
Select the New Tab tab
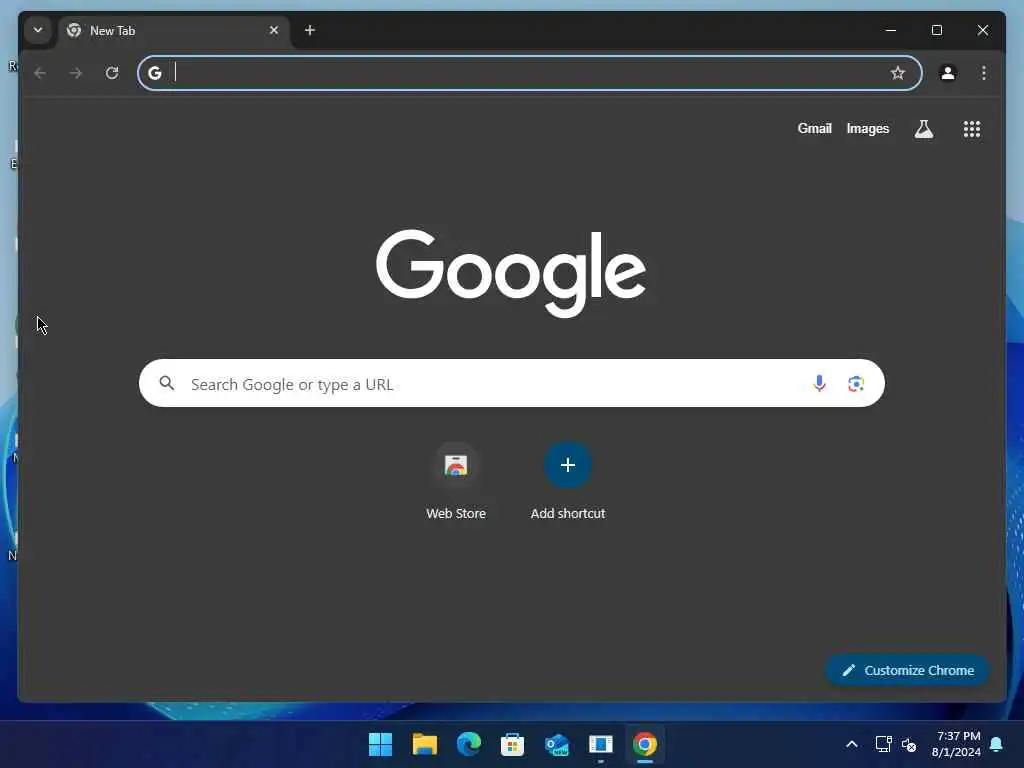pos(174,31)
